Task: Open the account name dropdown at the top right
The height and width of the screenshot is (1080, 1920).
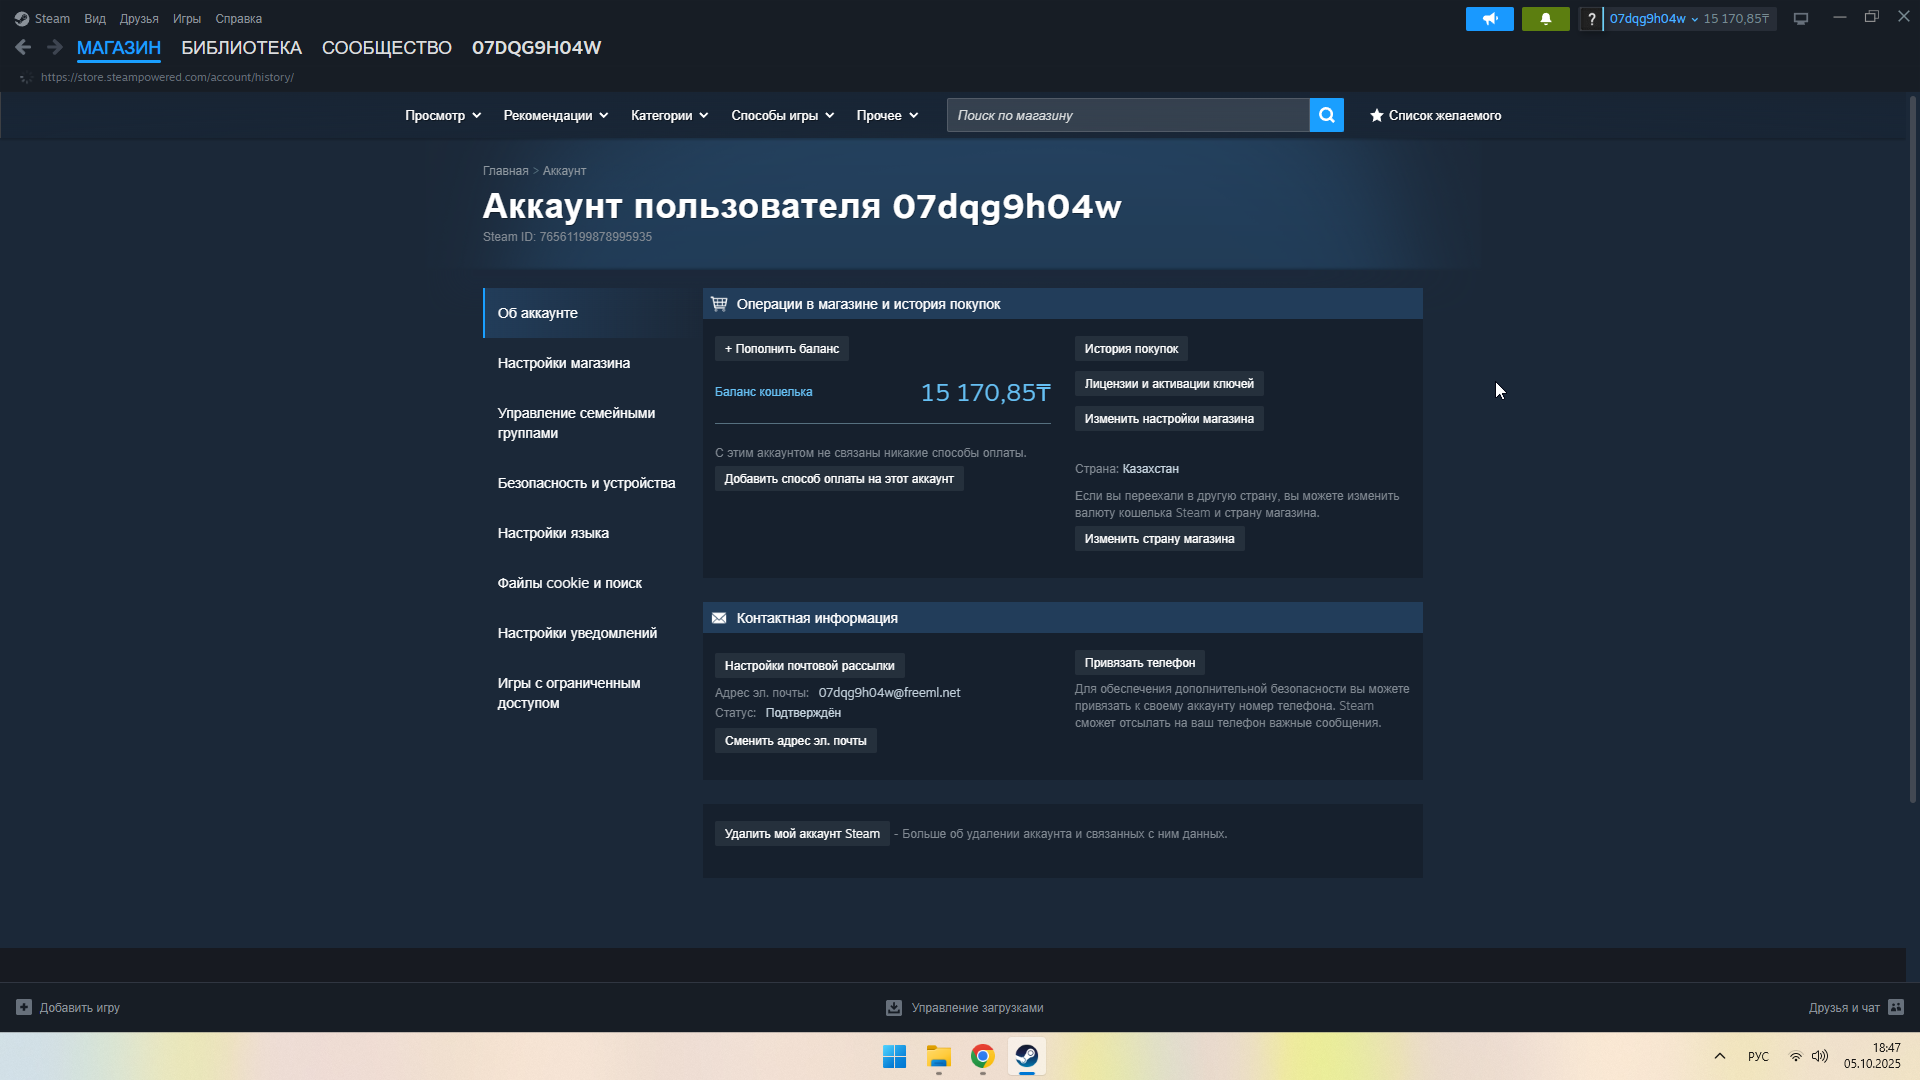Action: [x=1653, y=19]
